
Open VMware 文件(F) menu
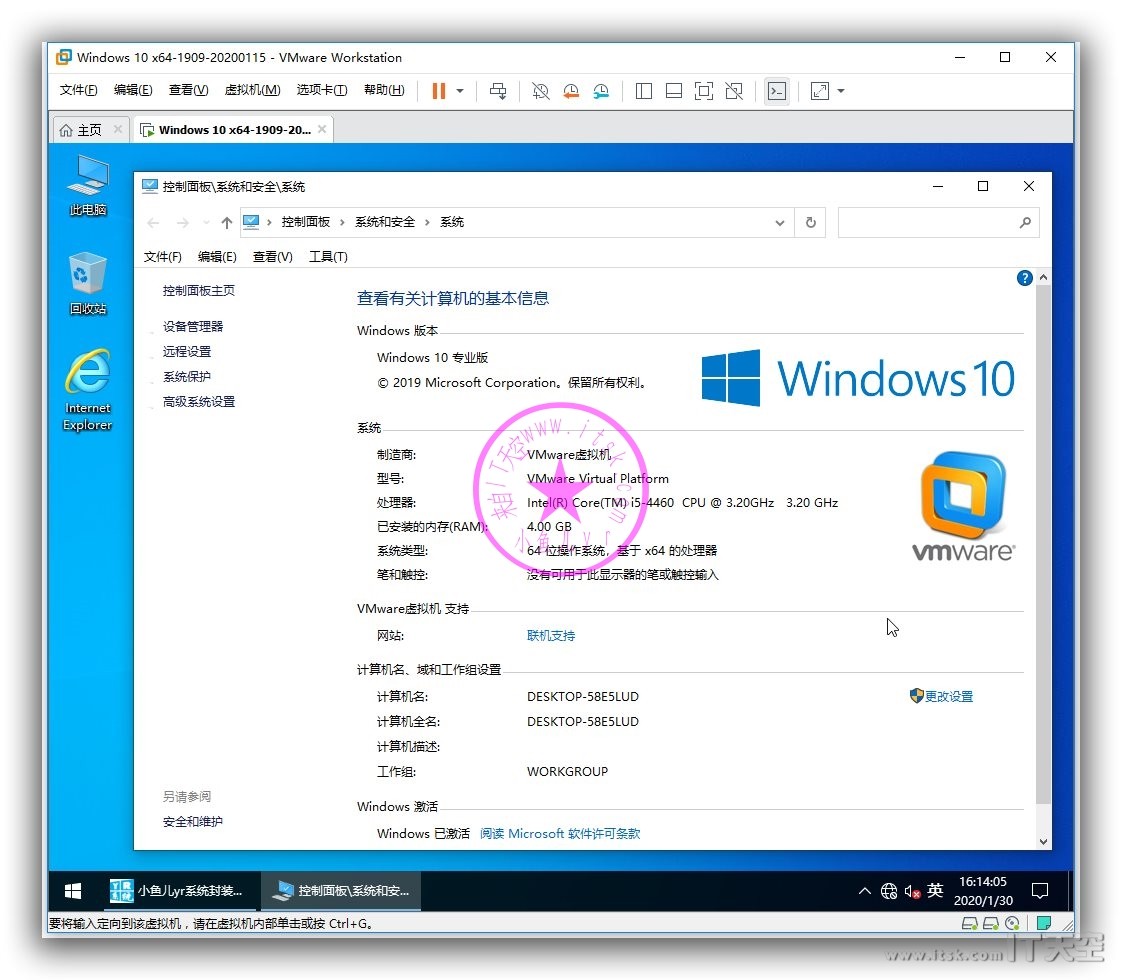pos(78,89)
